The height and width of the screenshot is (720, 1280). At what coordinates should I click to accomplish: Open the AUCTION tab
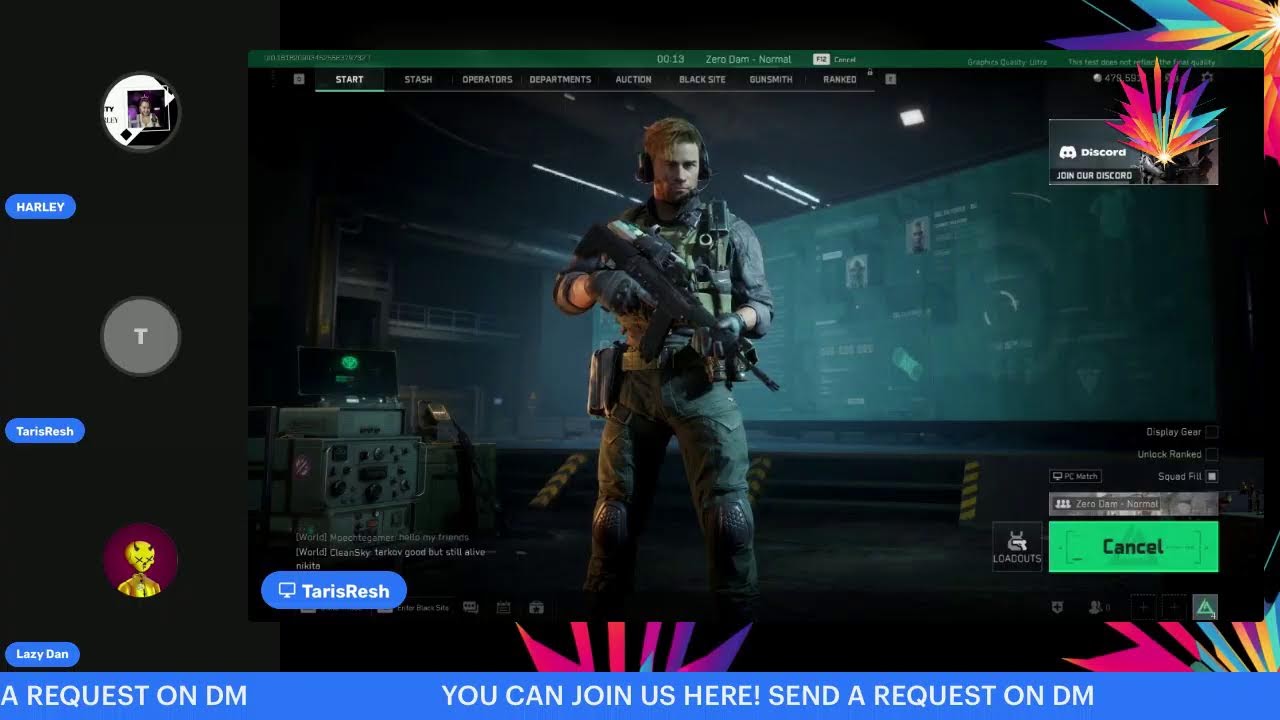tap(633, 79)
